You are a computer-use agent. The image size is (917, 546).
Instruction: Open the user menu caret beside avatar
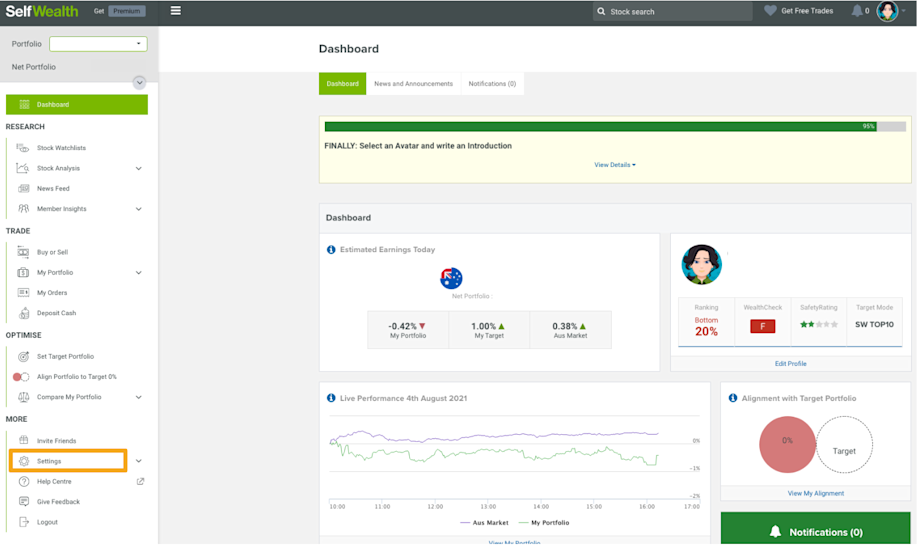(904, 11)
